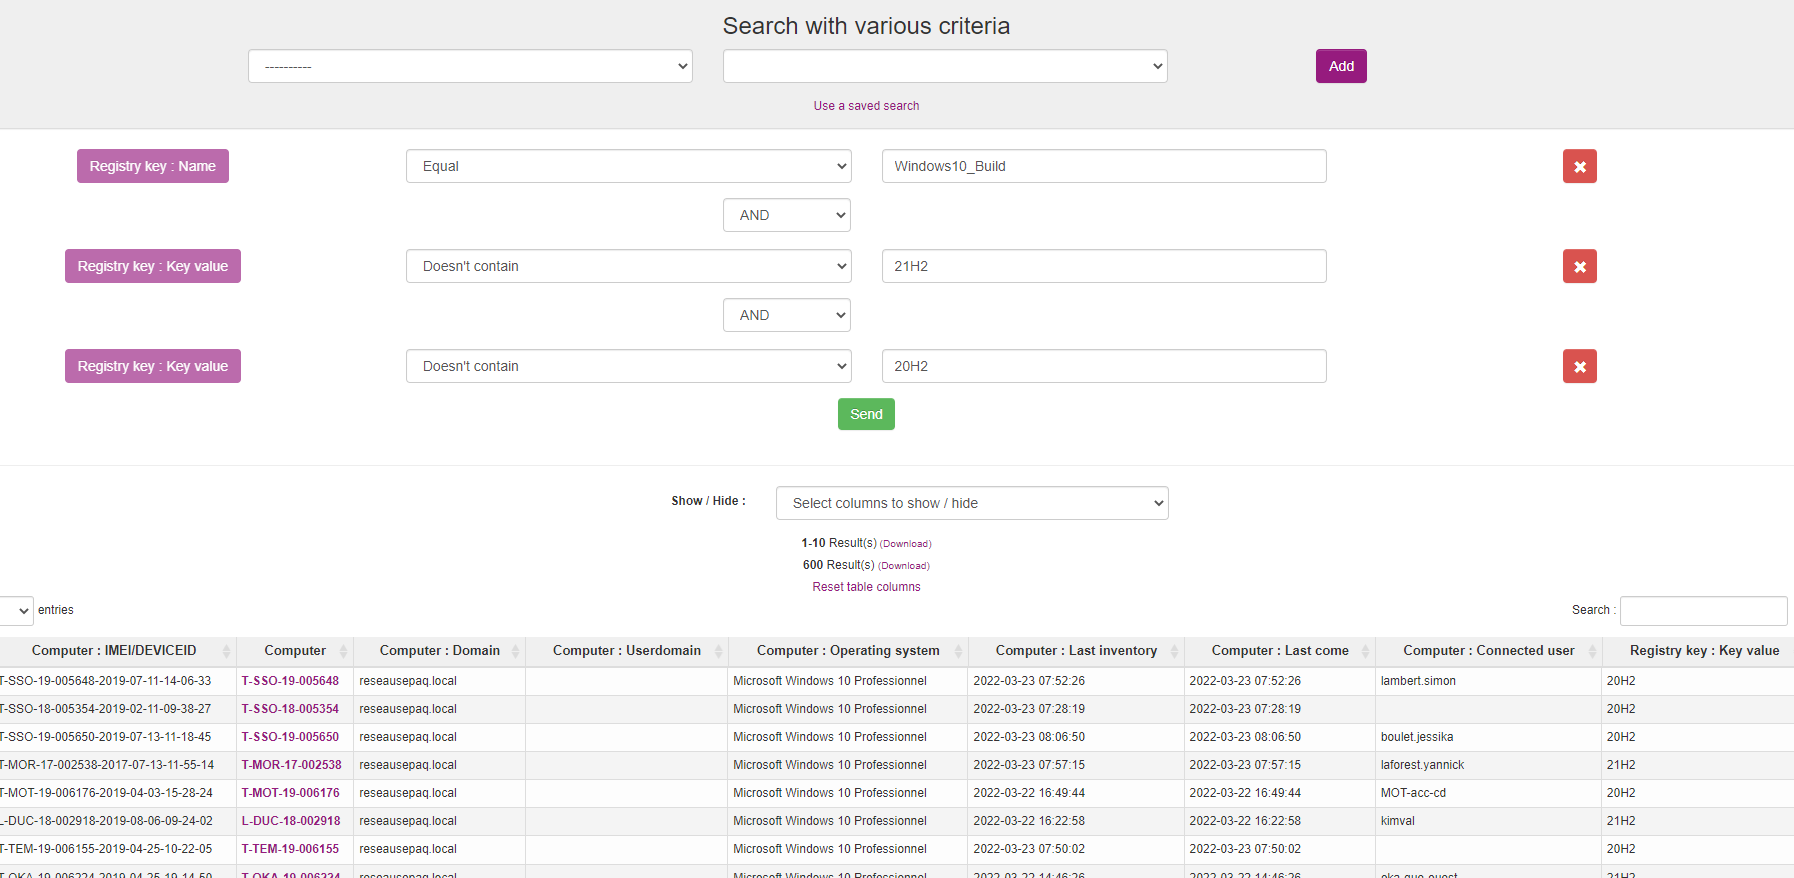The height and width of the screenshot is (878, 1794).
Task: Open the first criteria category dropdown
Action: point(470,66)
